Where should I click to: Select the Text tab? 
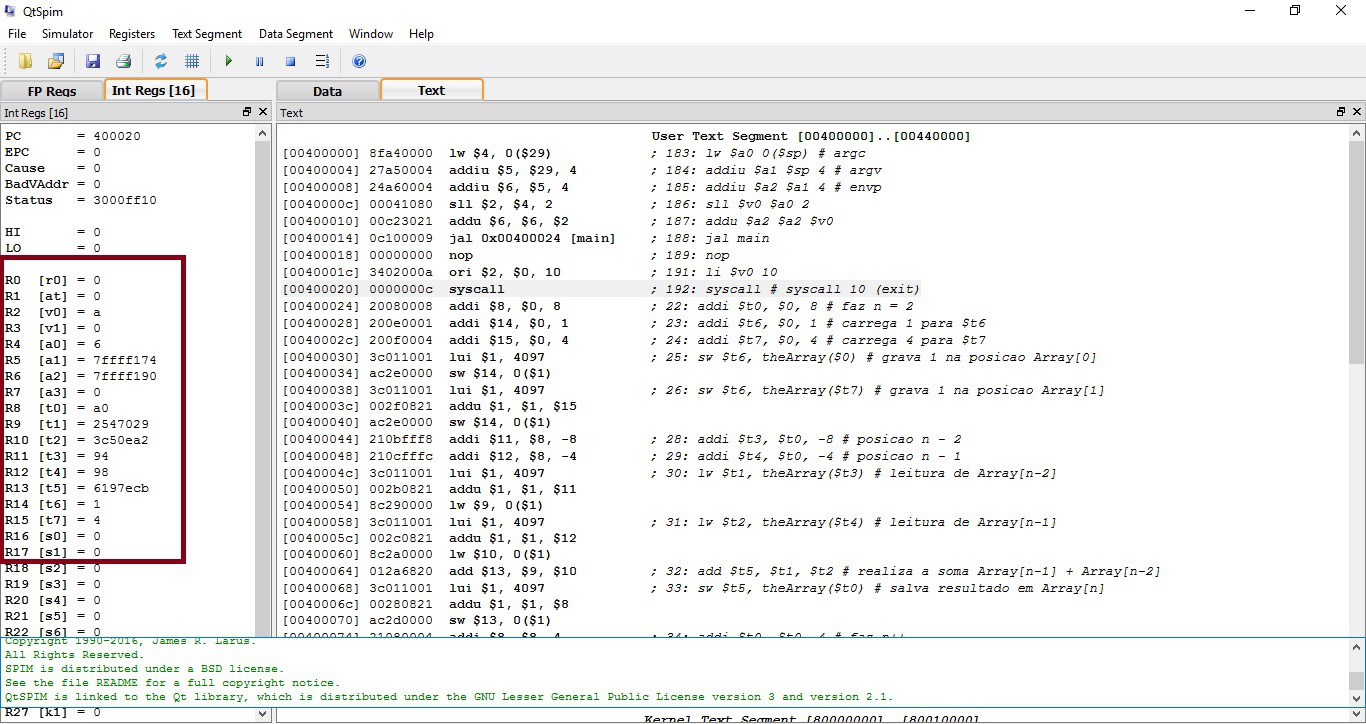point(431,90)
